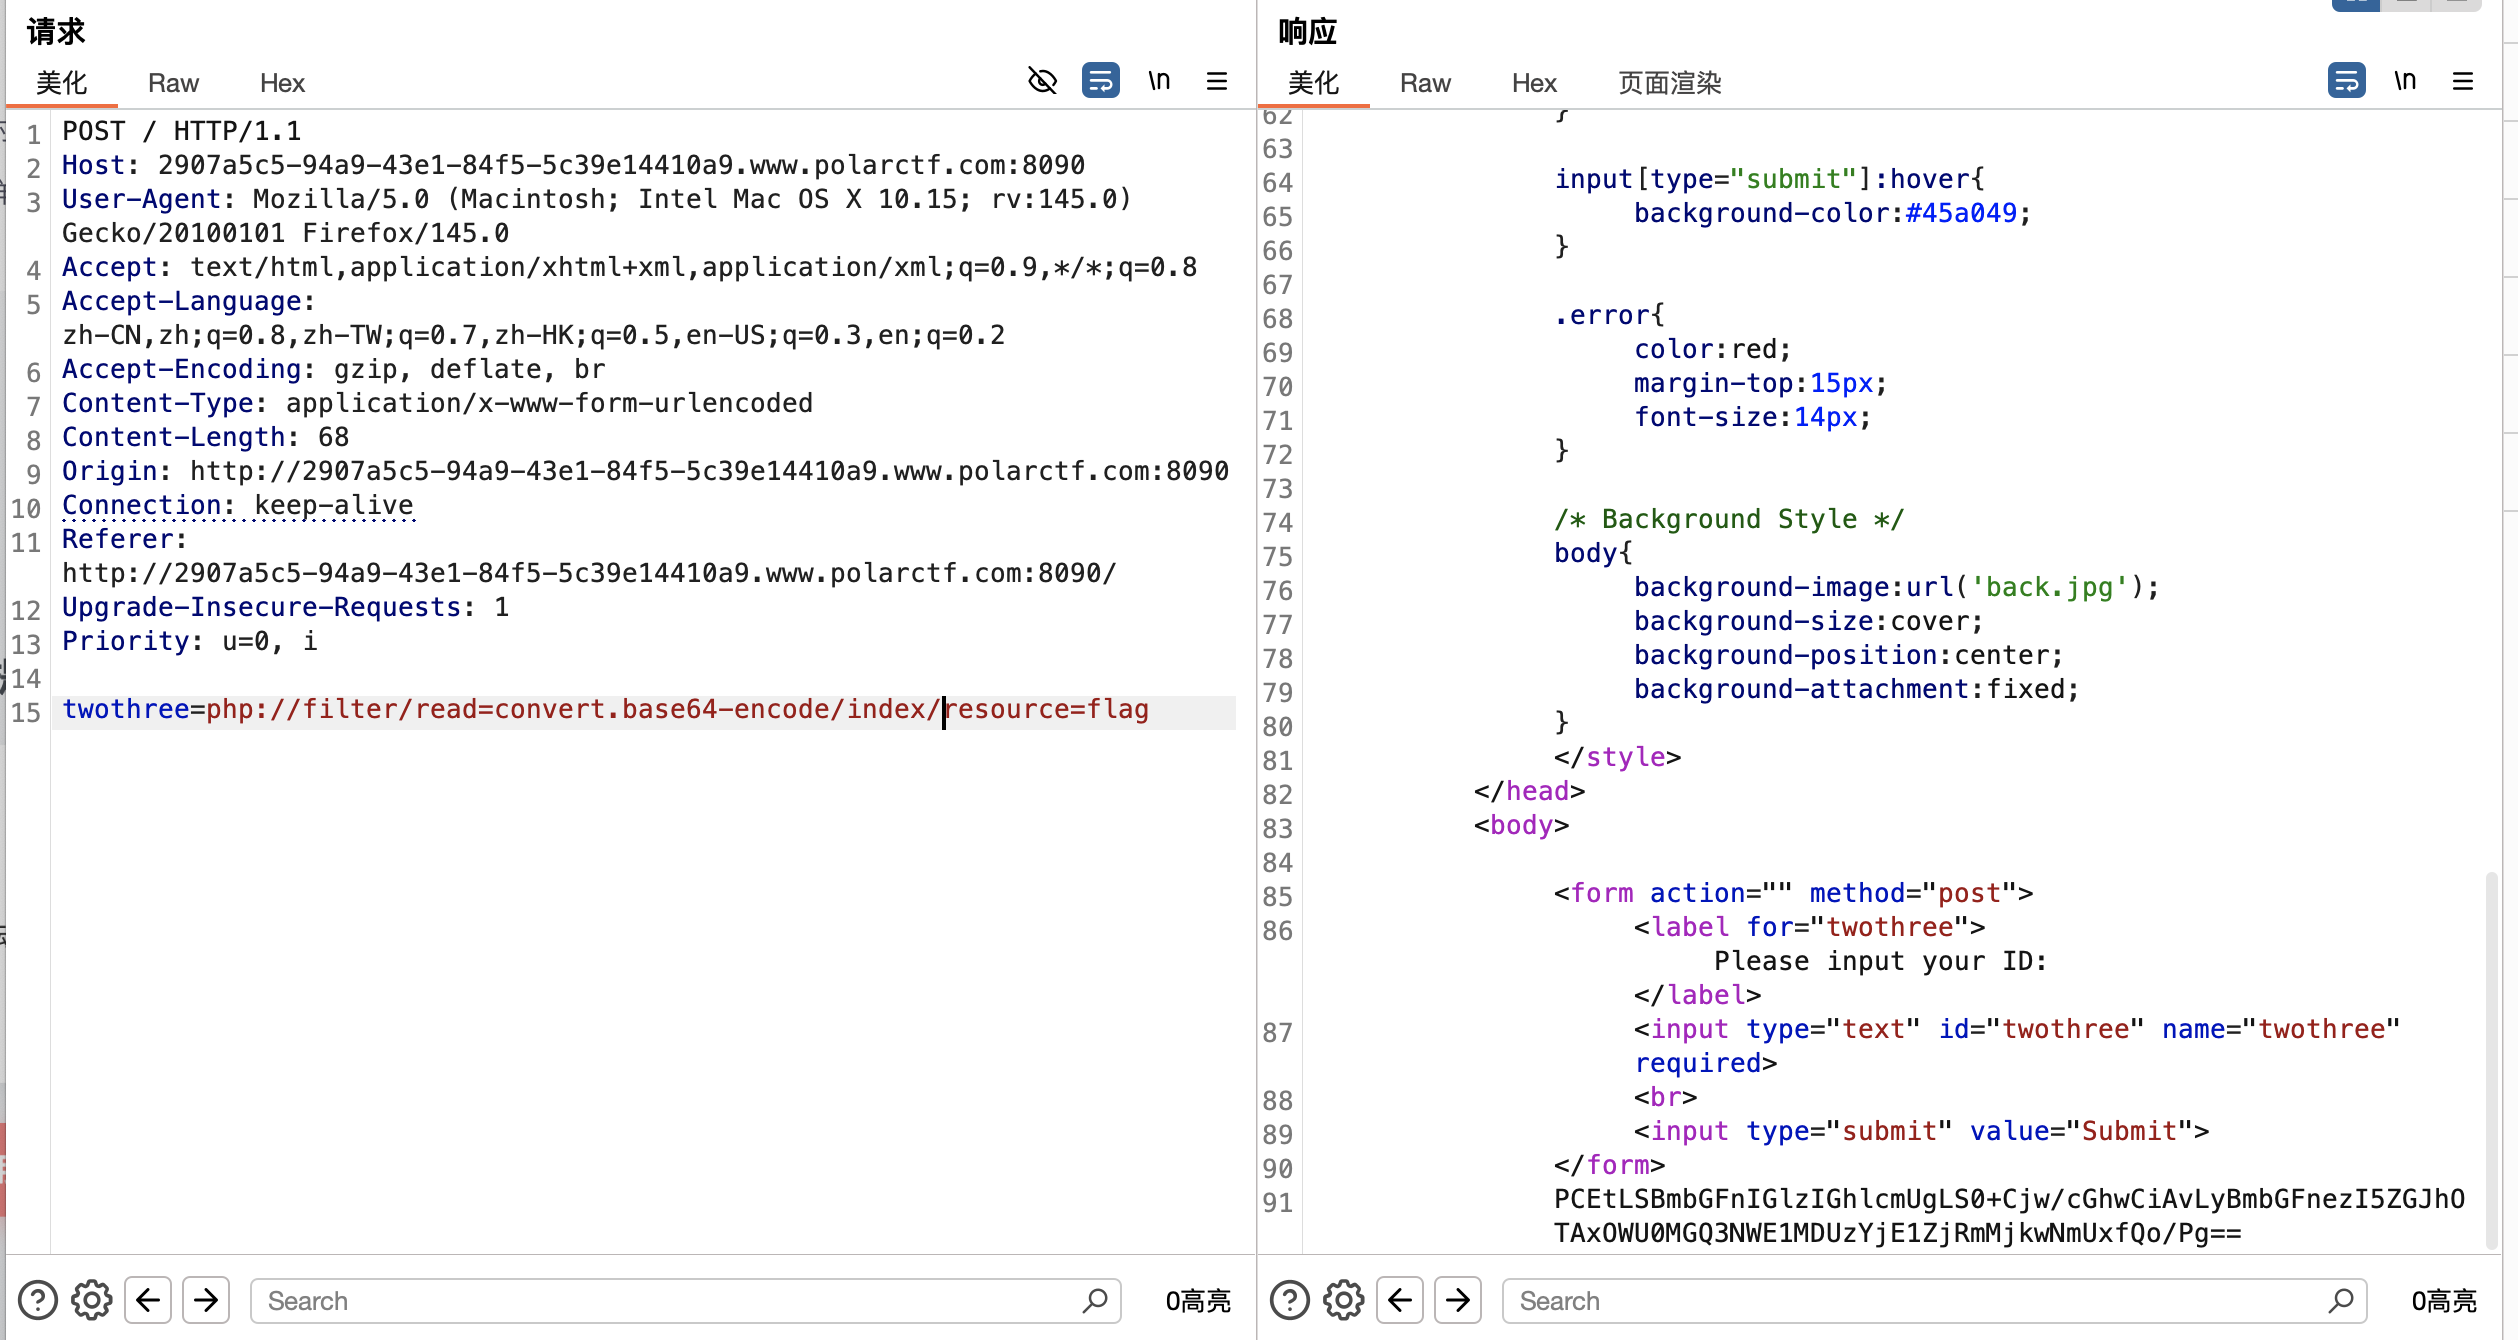Click request panel help question mark icon

38,1300
